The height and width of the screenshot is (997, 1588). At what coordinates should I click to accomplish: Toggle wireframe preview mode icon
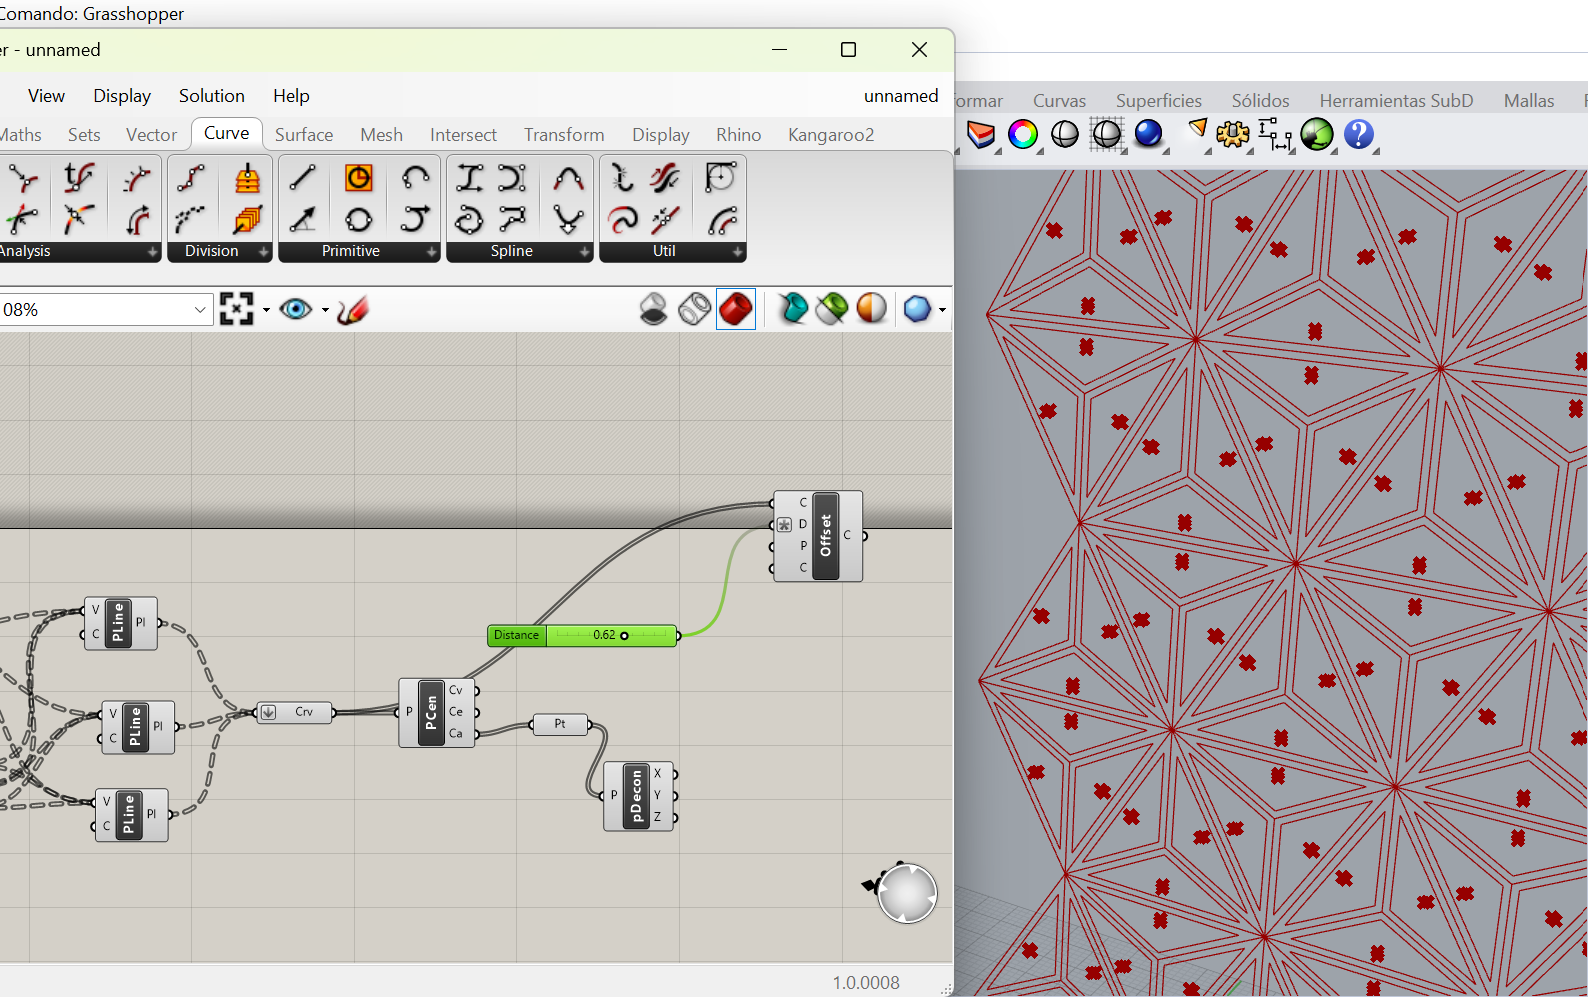pyautogui.click(x=694, y=309)
